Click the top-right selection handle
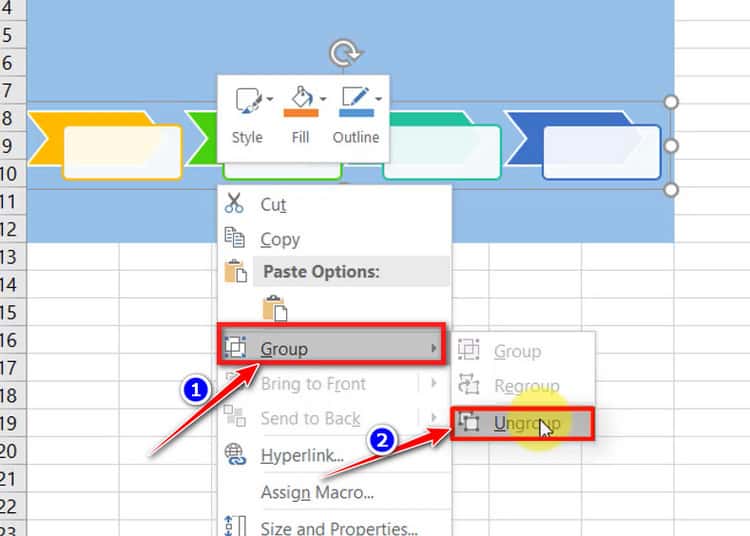 671,102
